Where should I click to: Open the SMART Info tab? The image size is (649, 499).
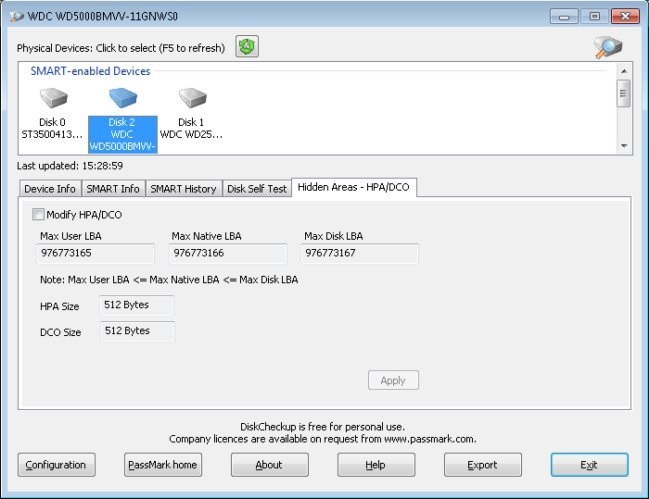pyautogui.click(x=113, y=189)
